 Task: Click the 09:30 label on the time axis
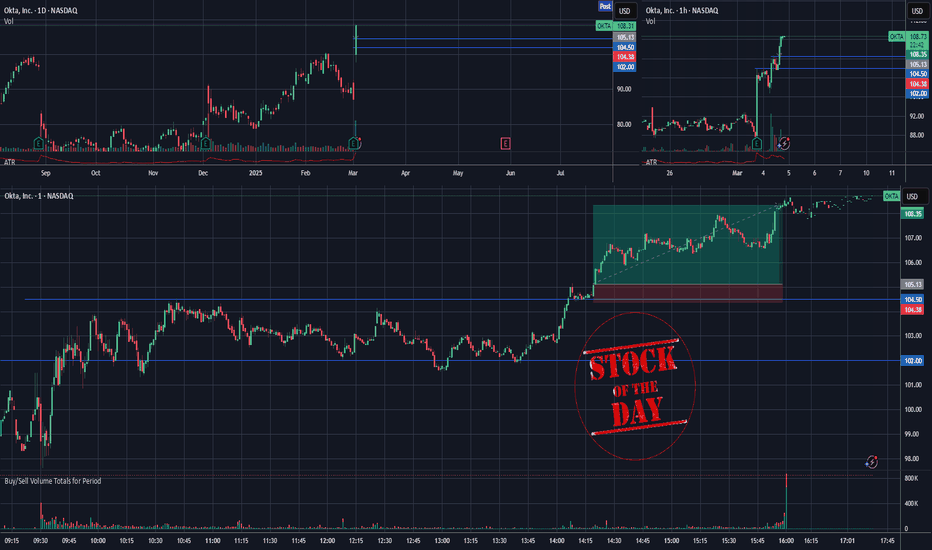[40, 540]
